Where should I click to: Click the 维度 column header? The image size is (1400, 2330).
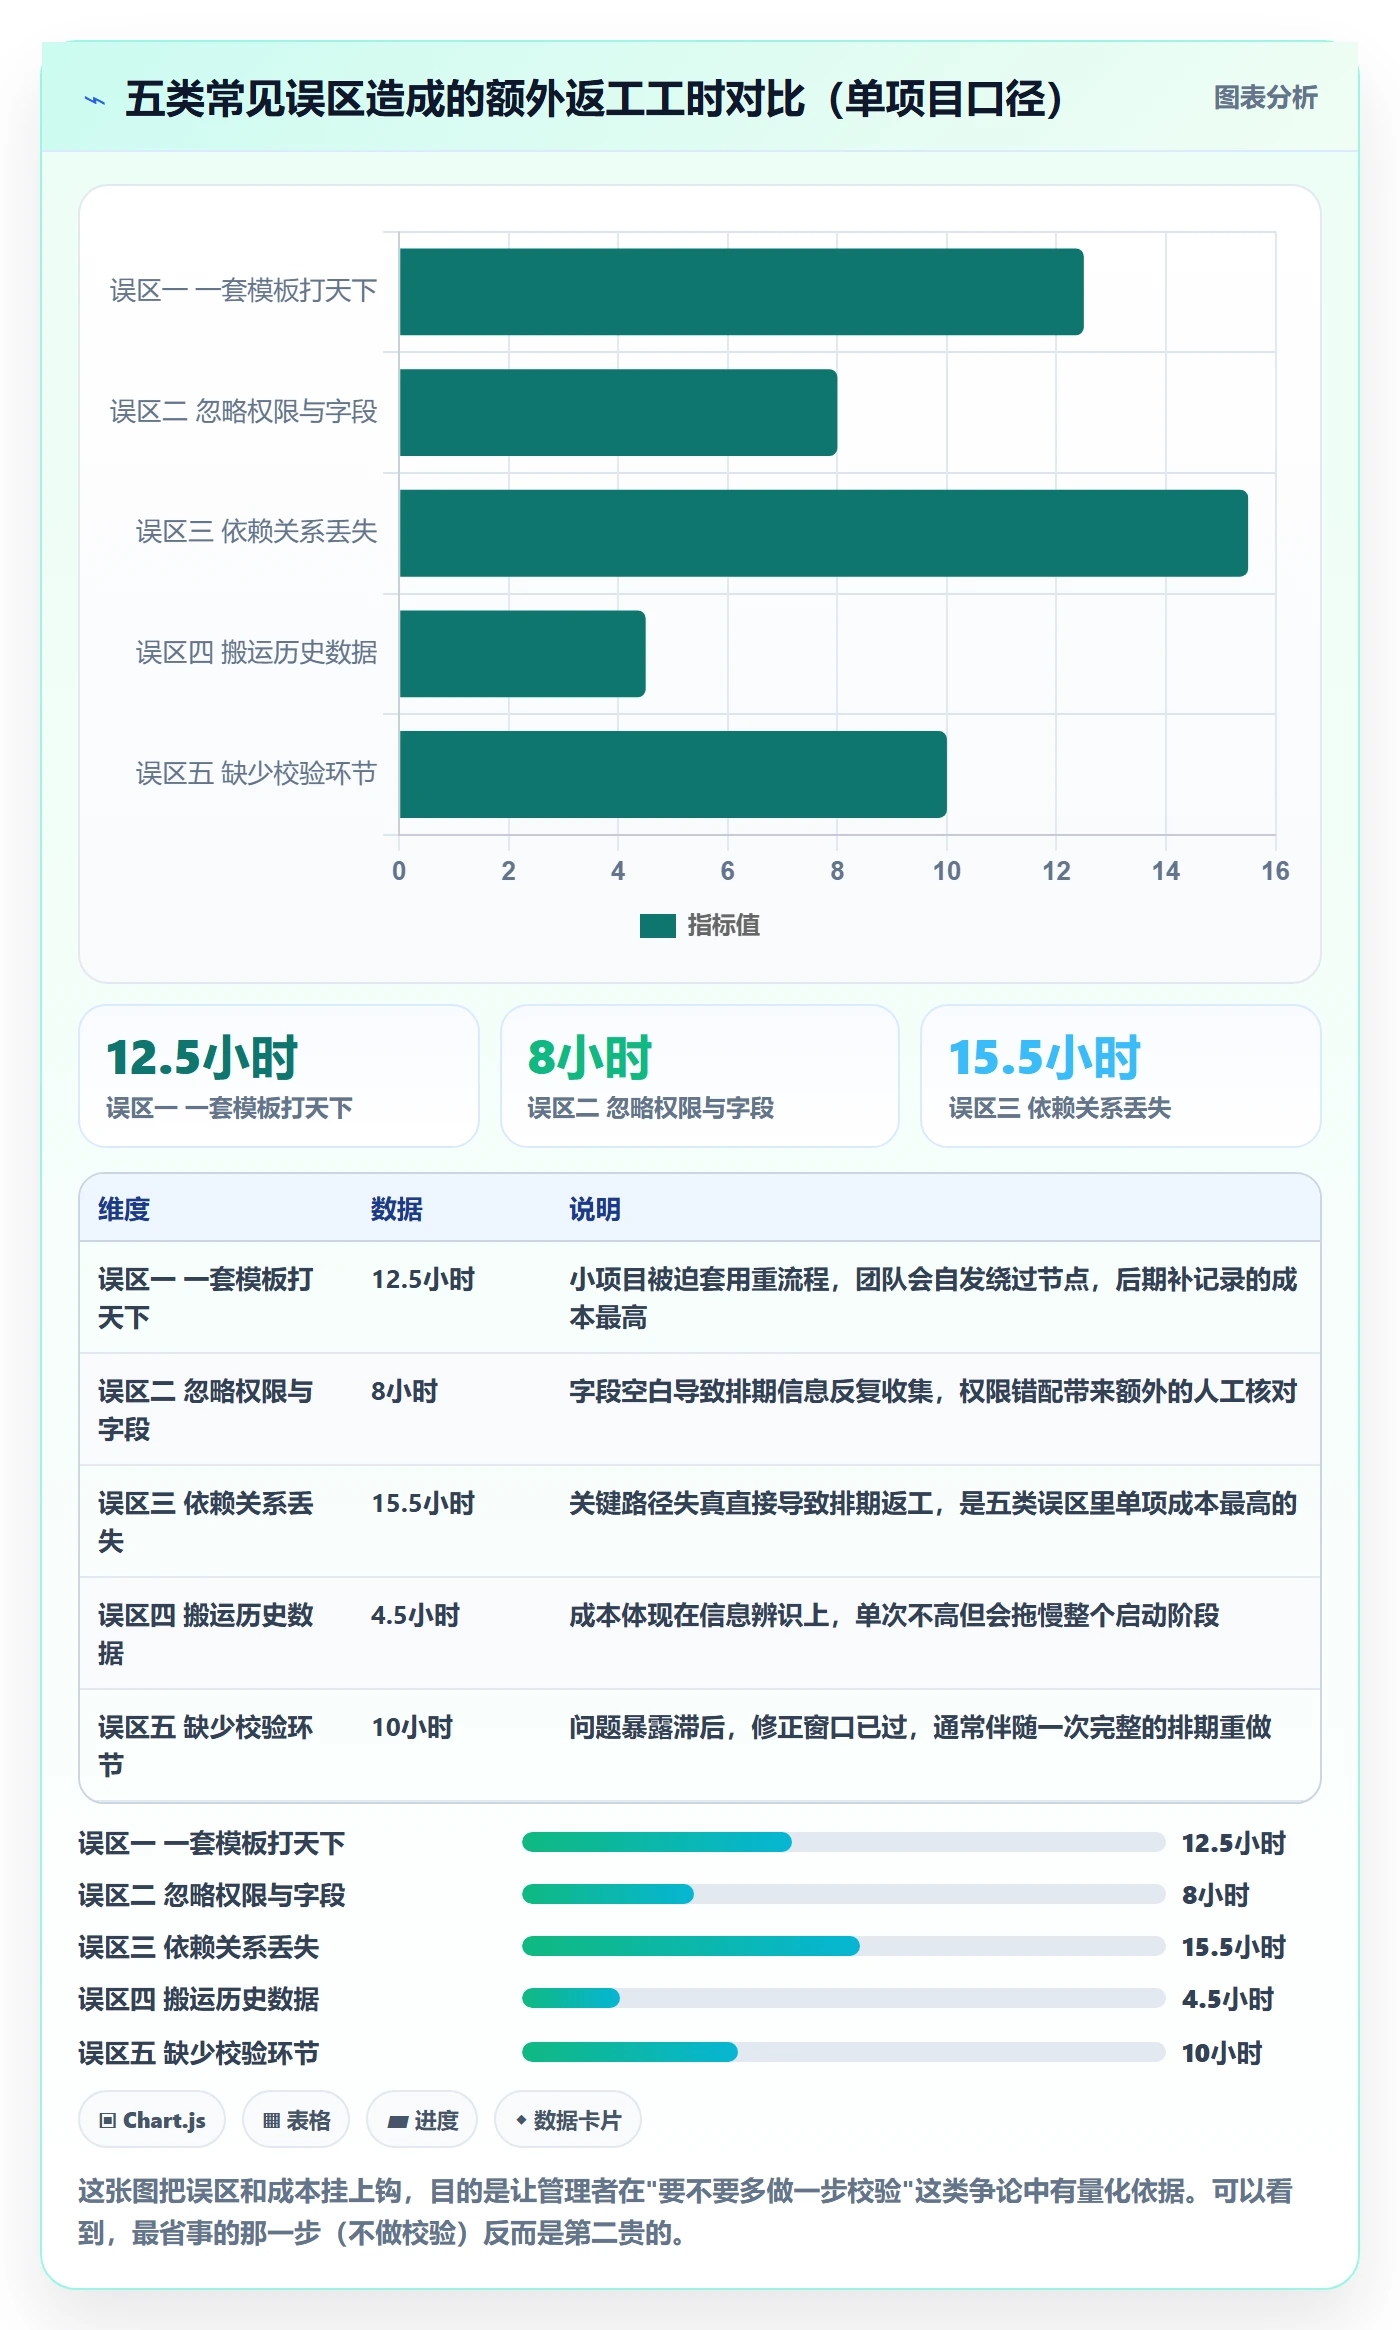click(124, 1209)
